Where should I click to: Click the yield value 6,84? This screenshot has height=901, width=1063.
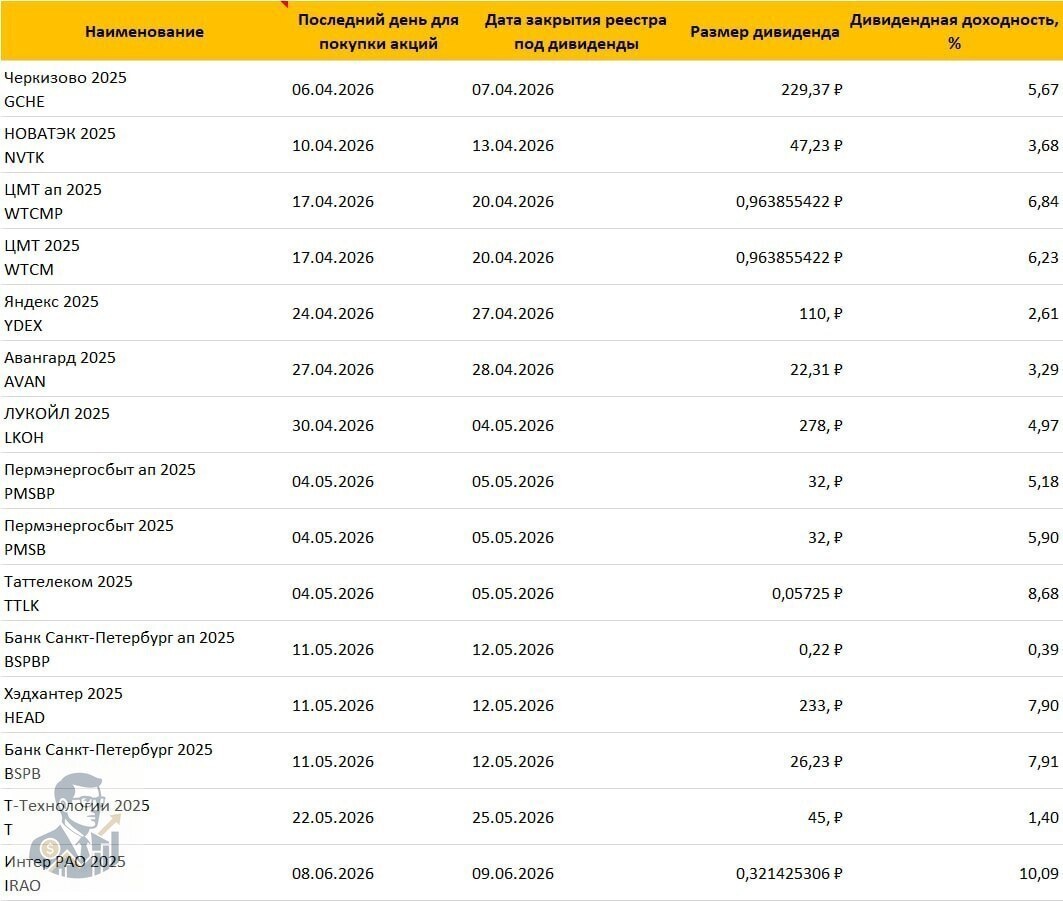pos(1043,201)
